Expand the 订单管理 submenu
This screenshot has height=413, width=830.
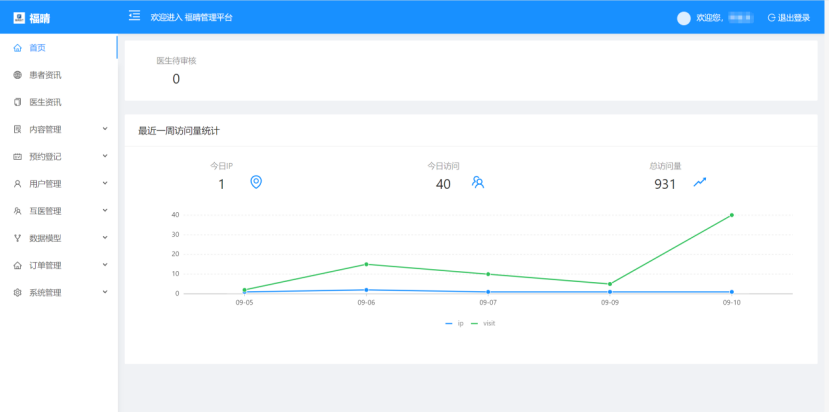(x=58, y=266)
